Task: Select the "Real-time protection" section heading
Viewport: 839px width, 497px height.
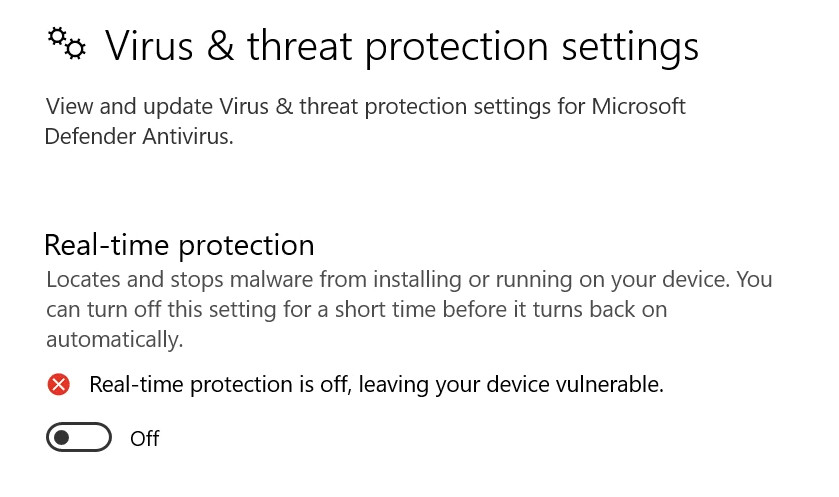Action: point(179,244)
